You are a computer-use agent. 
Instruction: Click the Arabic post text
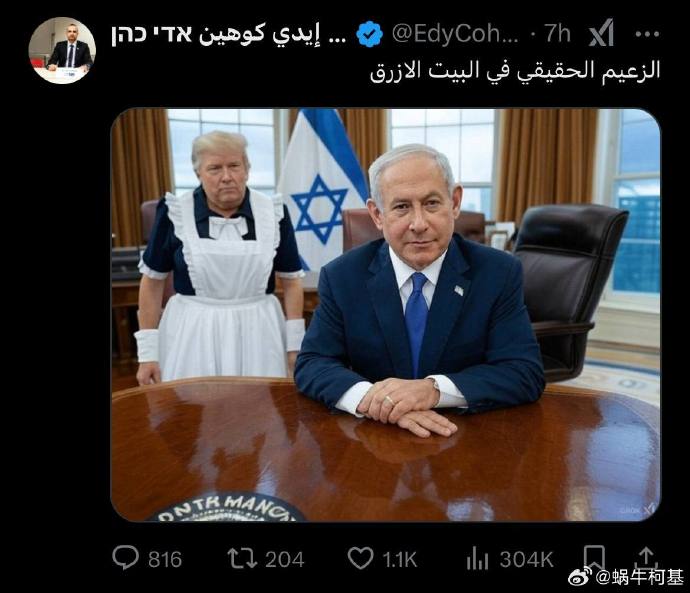515,71
